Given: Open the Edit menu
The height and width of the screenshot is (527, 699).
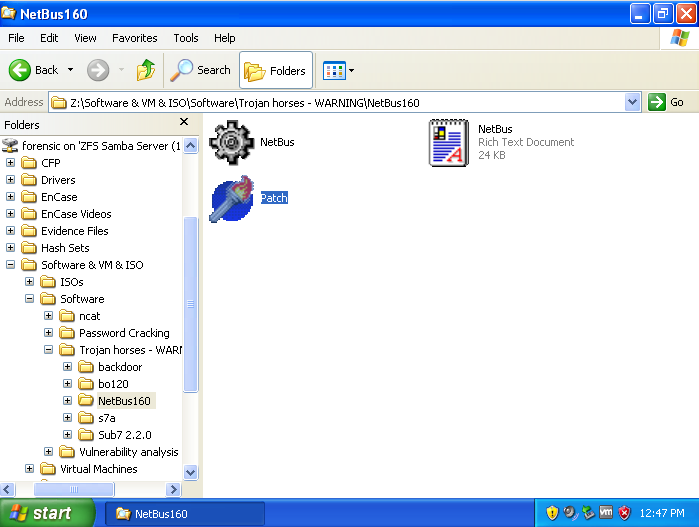Looking at the screenshot, I should (49, 38).
